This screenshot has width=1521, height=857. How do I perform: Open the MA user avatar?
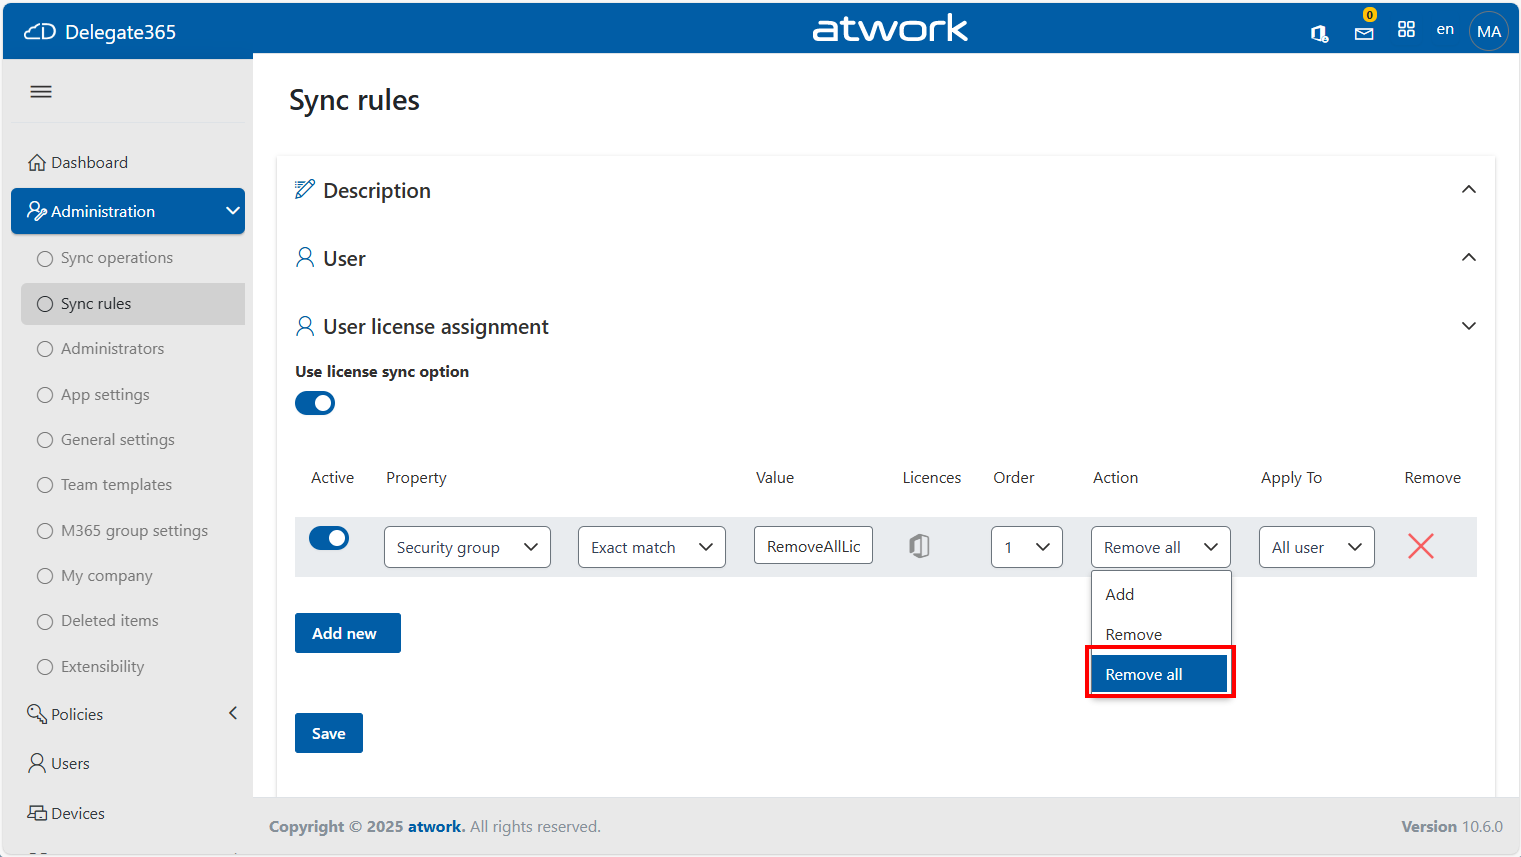(1488, 31)
